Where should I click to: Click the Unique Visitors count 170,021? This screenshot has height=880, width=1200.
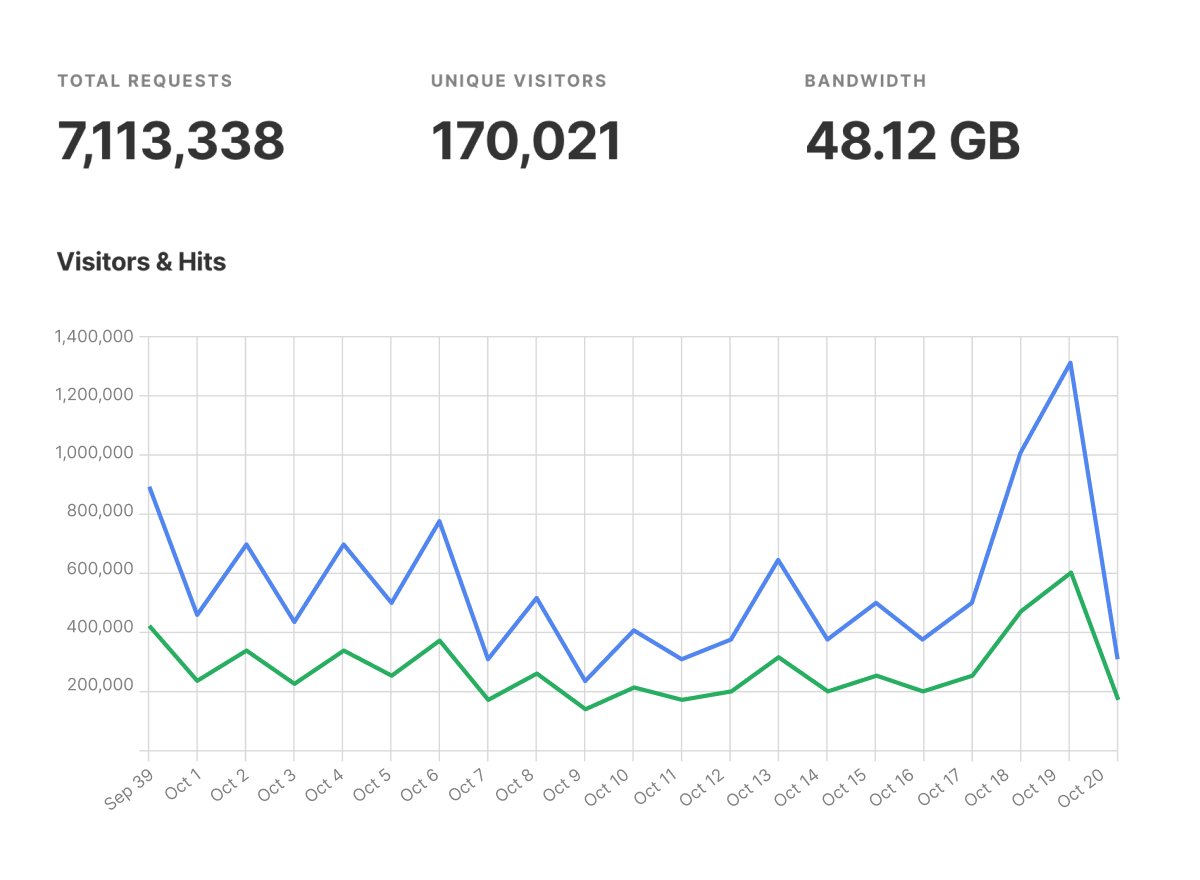click(x=527, y=140)
